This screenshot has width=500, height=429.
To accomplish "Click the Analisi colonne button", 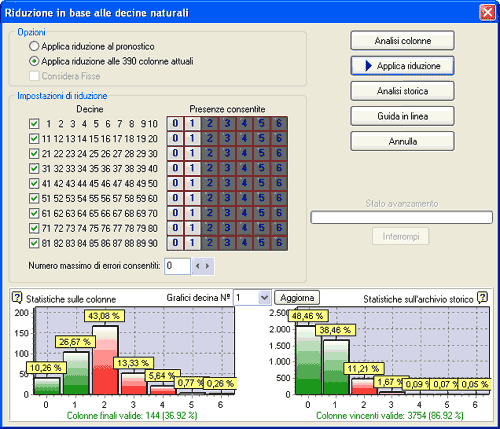I will [x=402, y=41].
